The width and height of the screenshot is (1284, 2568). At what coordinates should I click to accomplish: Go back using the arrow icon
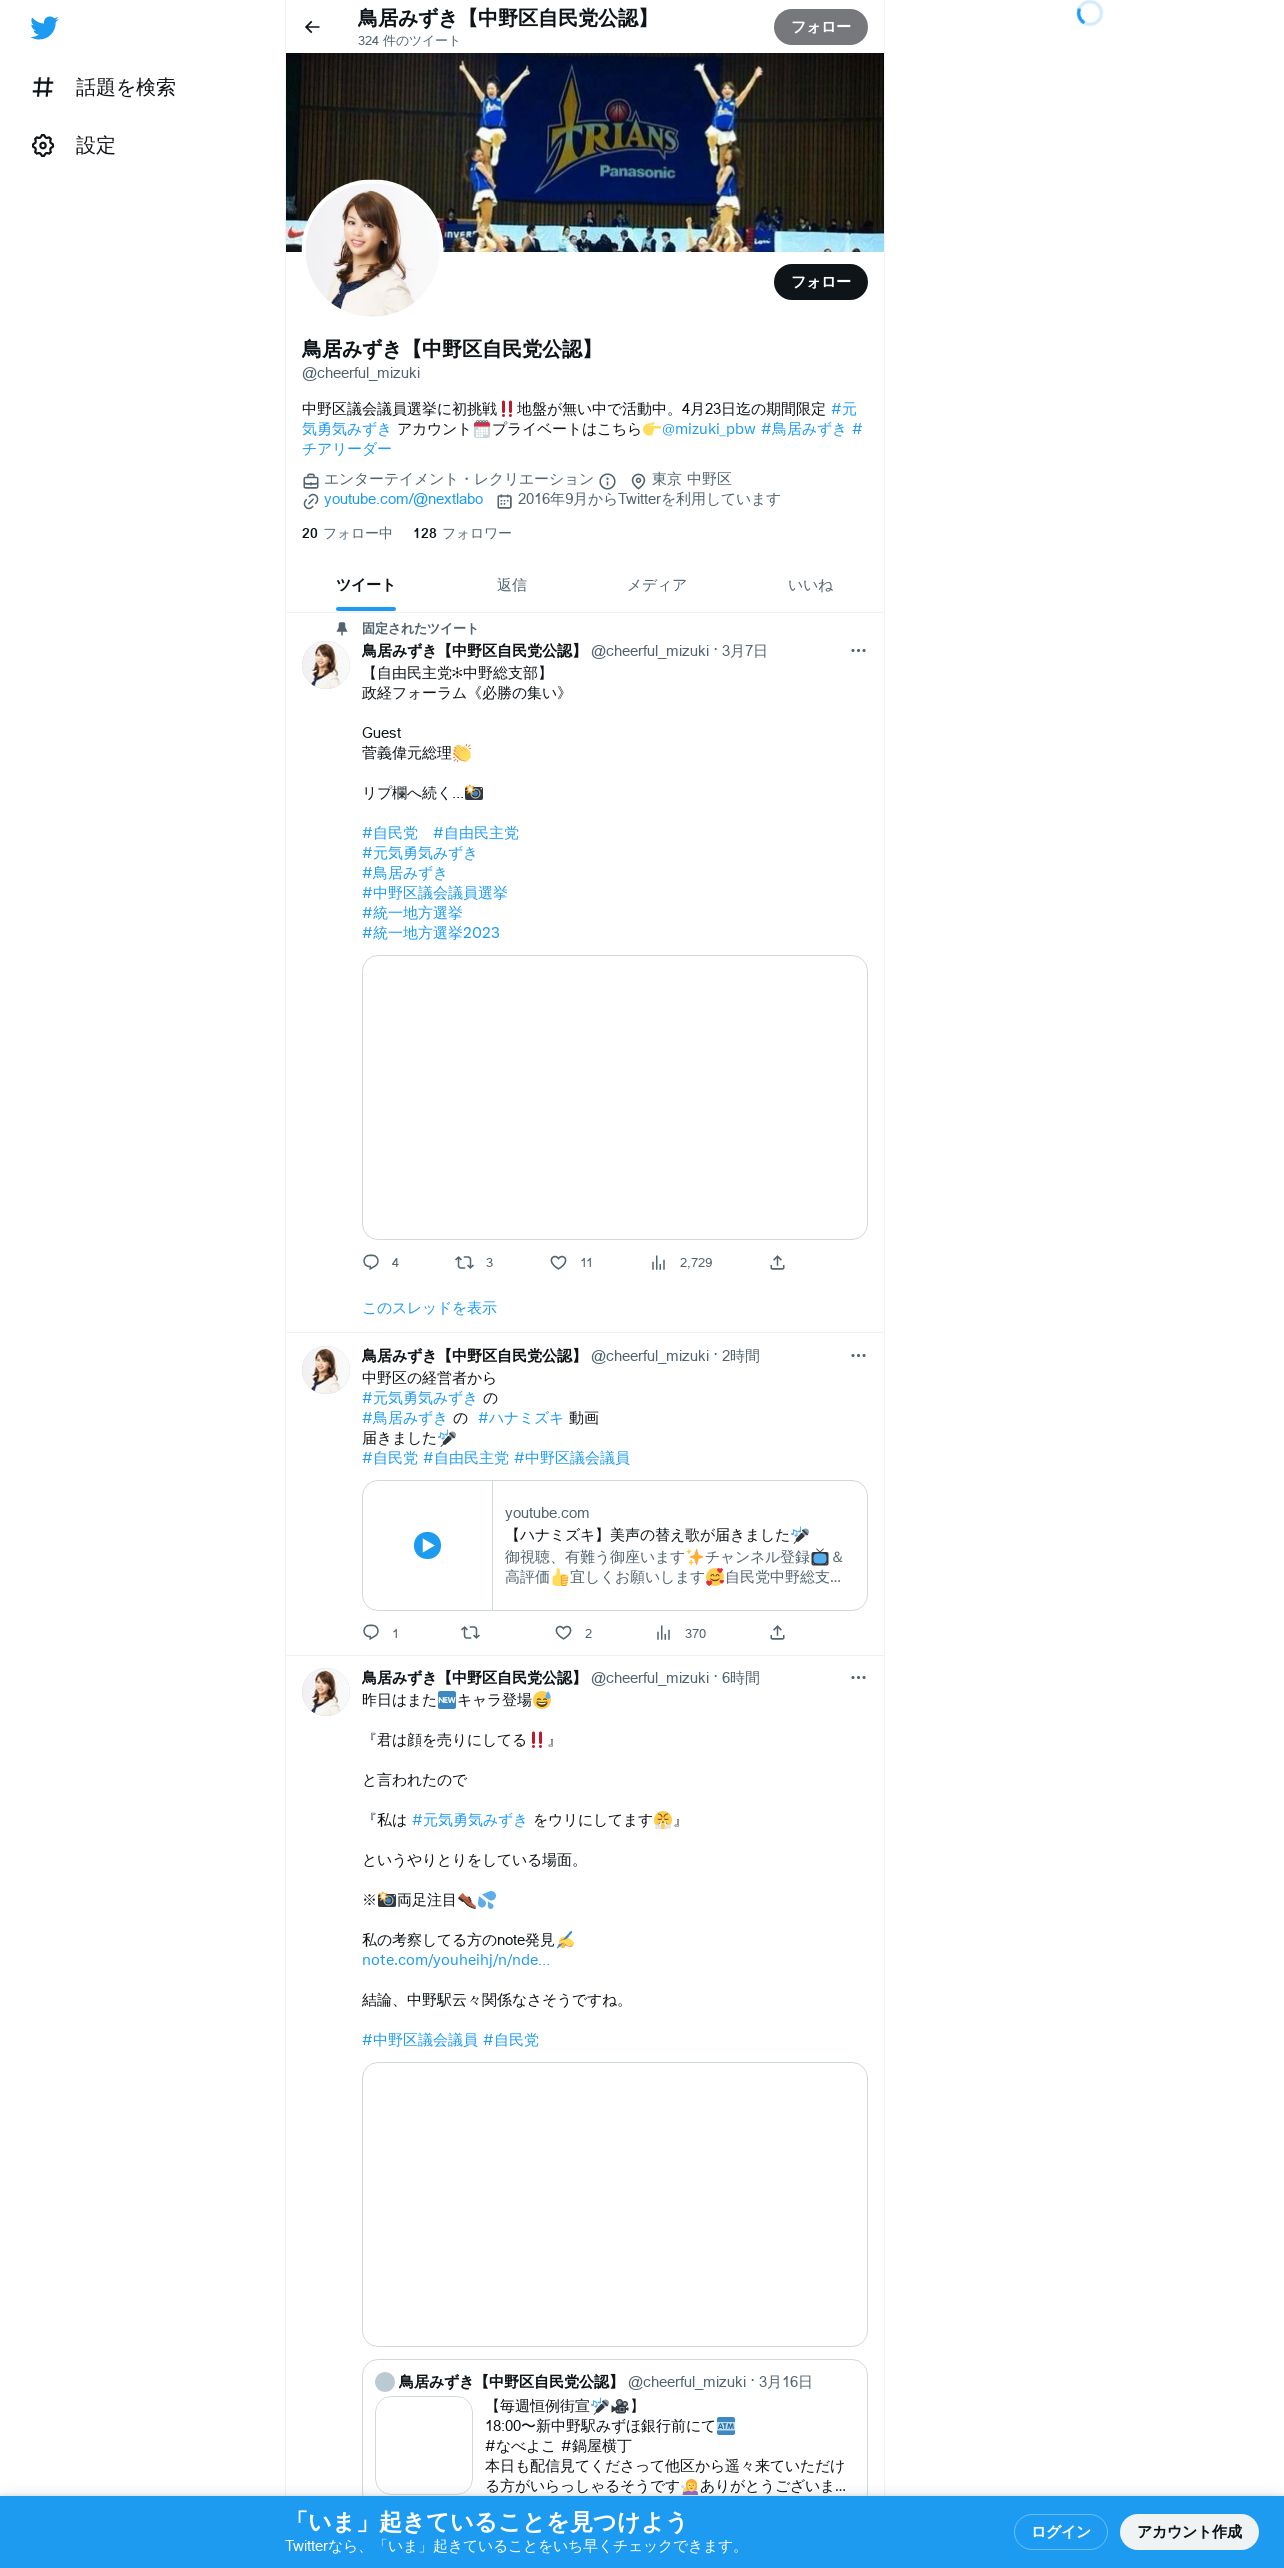tap(312, 27)
